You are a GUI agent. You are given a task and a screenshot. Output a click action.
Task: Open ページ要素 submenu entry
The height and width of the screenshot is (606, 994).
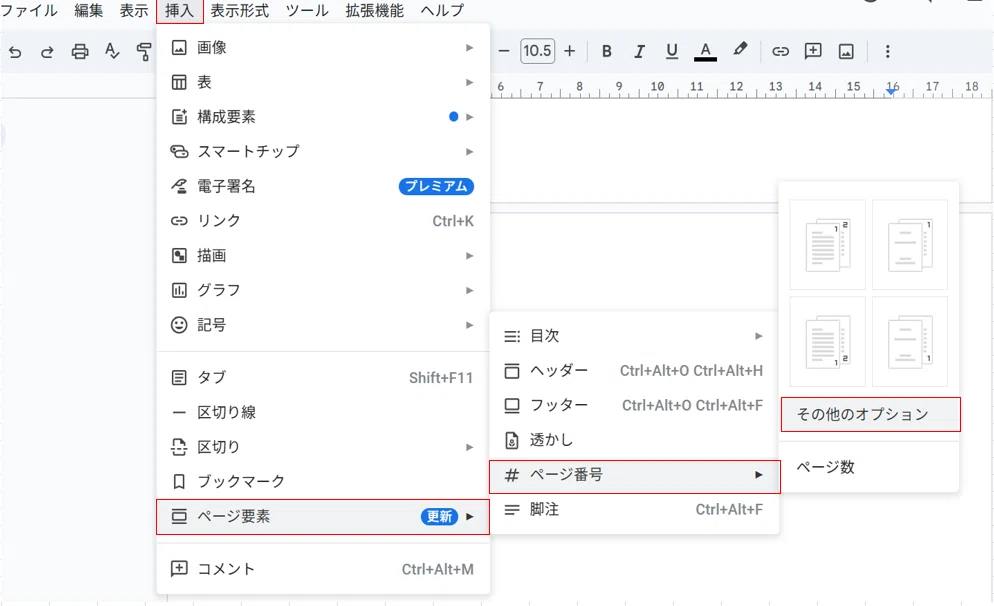pyautogui.click(x=323, y=517)
